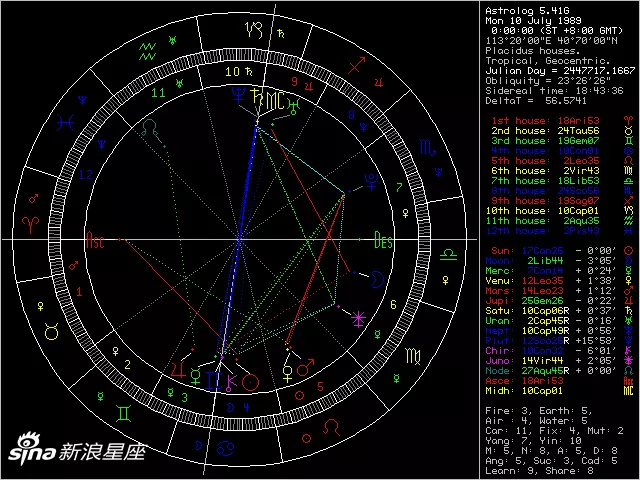Select the Taurus glyph in outer ring
This screenshot has height=480, width=640.
tap(51, 331)
